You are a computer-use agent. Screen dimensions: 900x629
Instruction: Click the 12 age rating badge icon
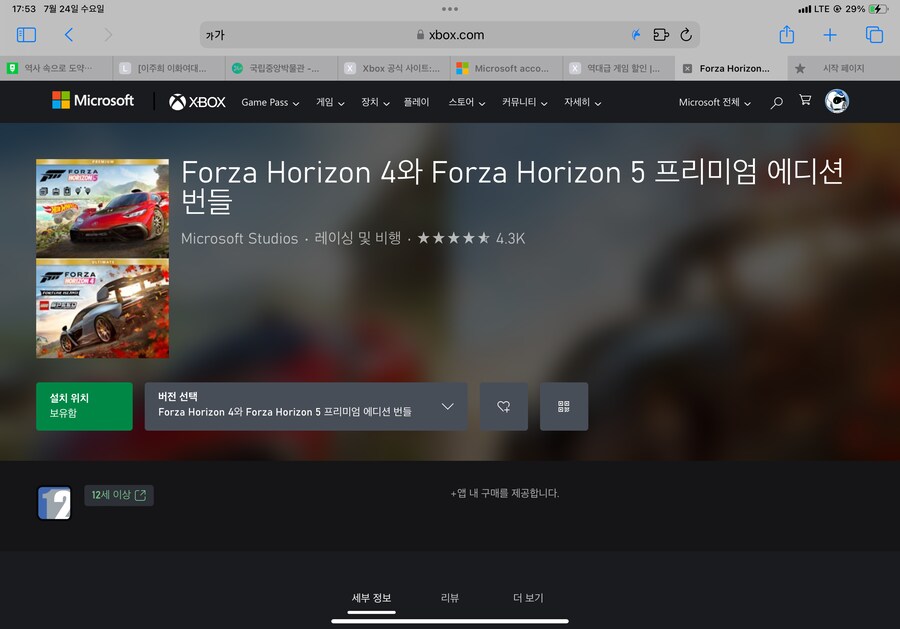(55, 503)
